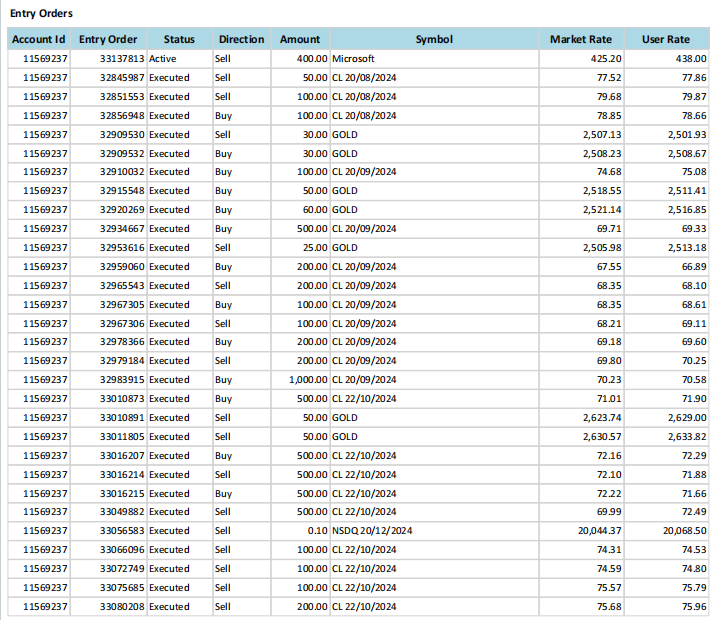Select the Market Rate column header

[581, 39]
